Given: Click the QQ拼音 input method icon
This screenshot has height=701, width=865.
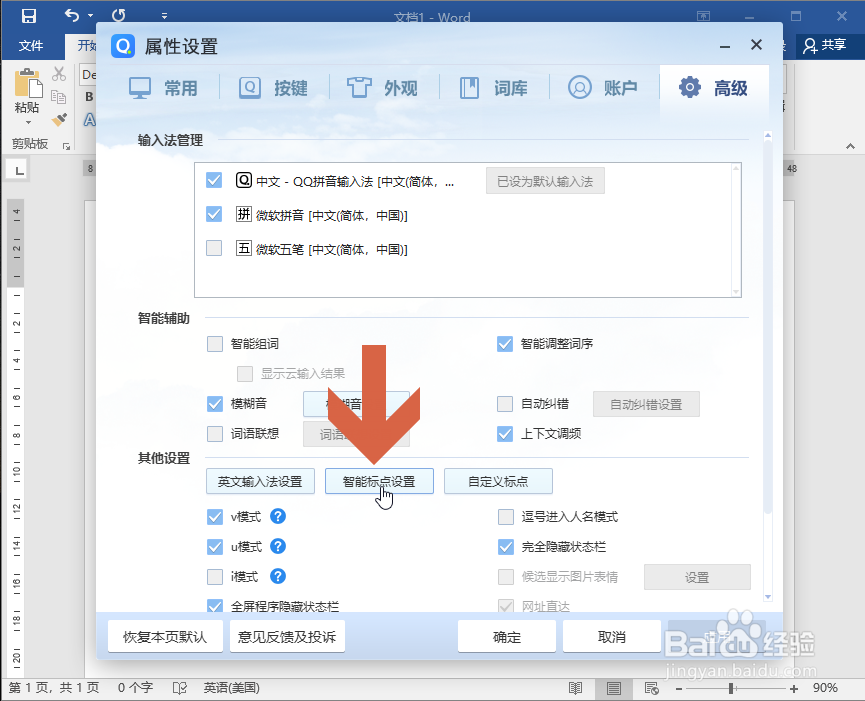Looking at the screenshot, I should (244, 180).
